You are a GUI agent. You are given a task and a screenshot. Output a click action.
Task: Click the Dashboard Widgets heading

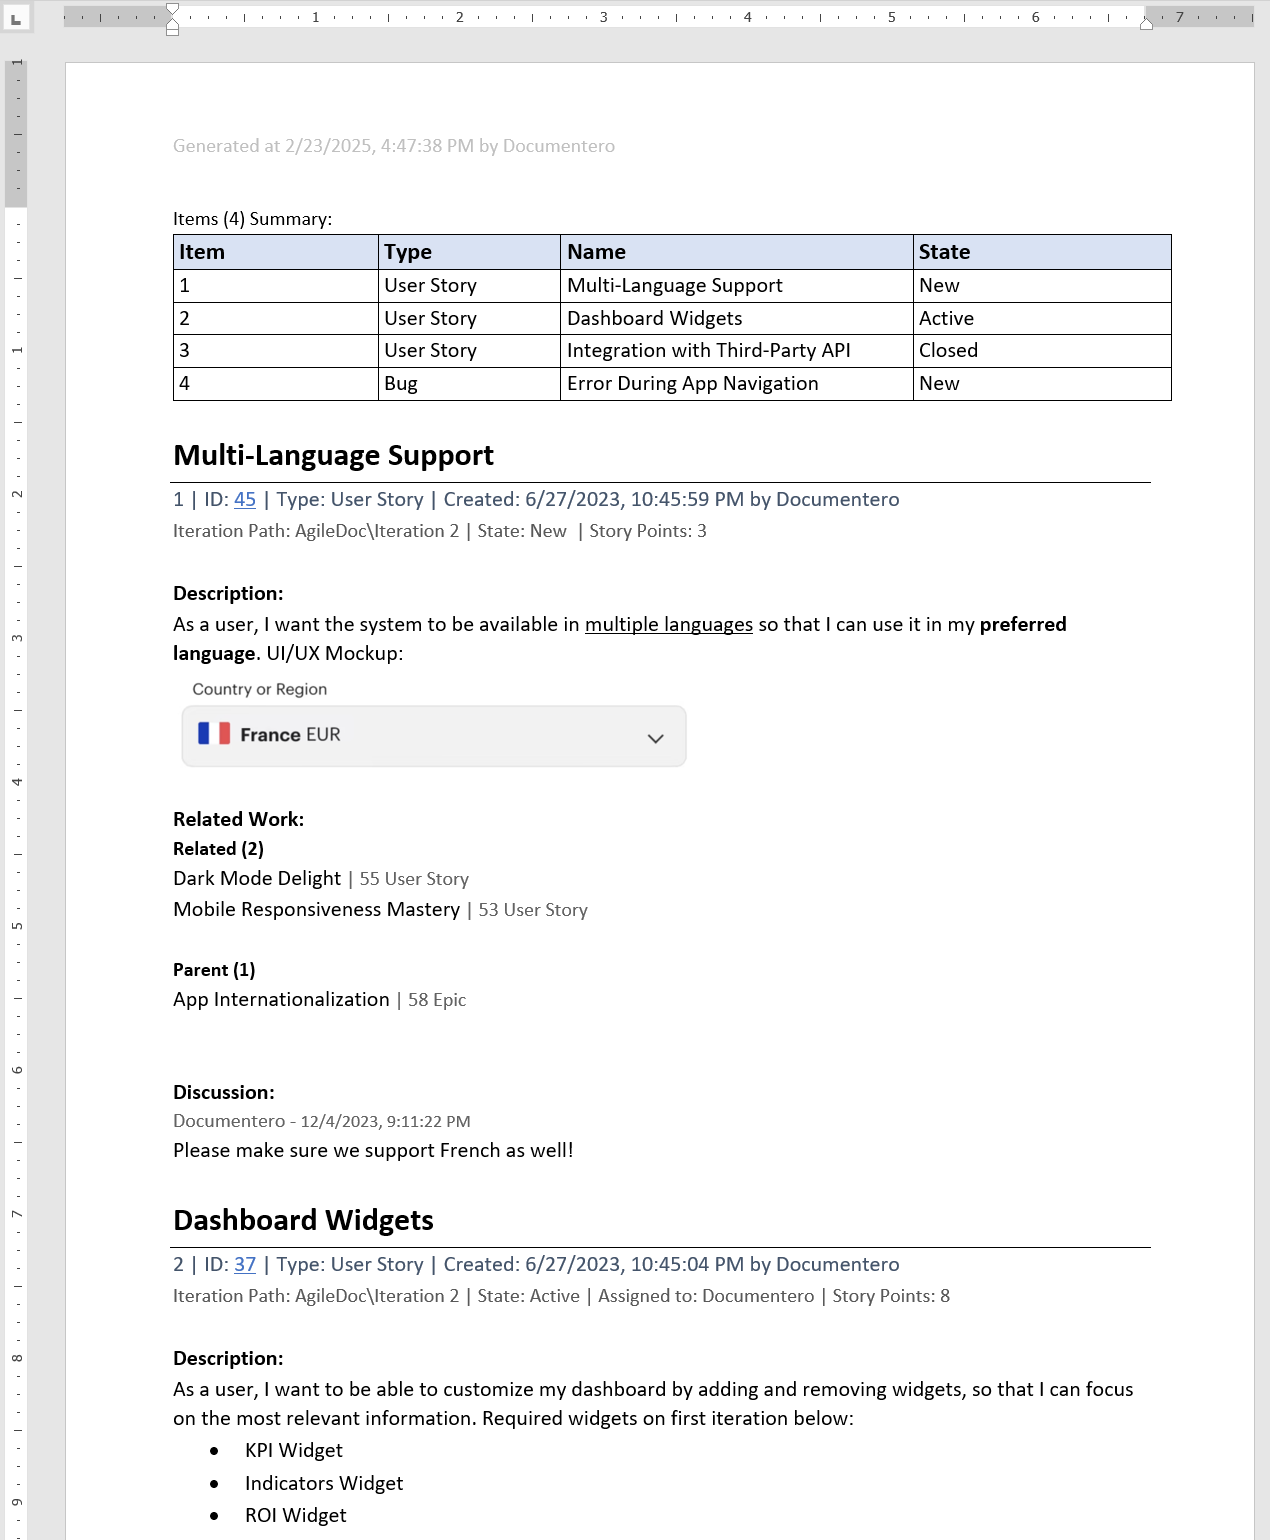(x=303, y=1220)
